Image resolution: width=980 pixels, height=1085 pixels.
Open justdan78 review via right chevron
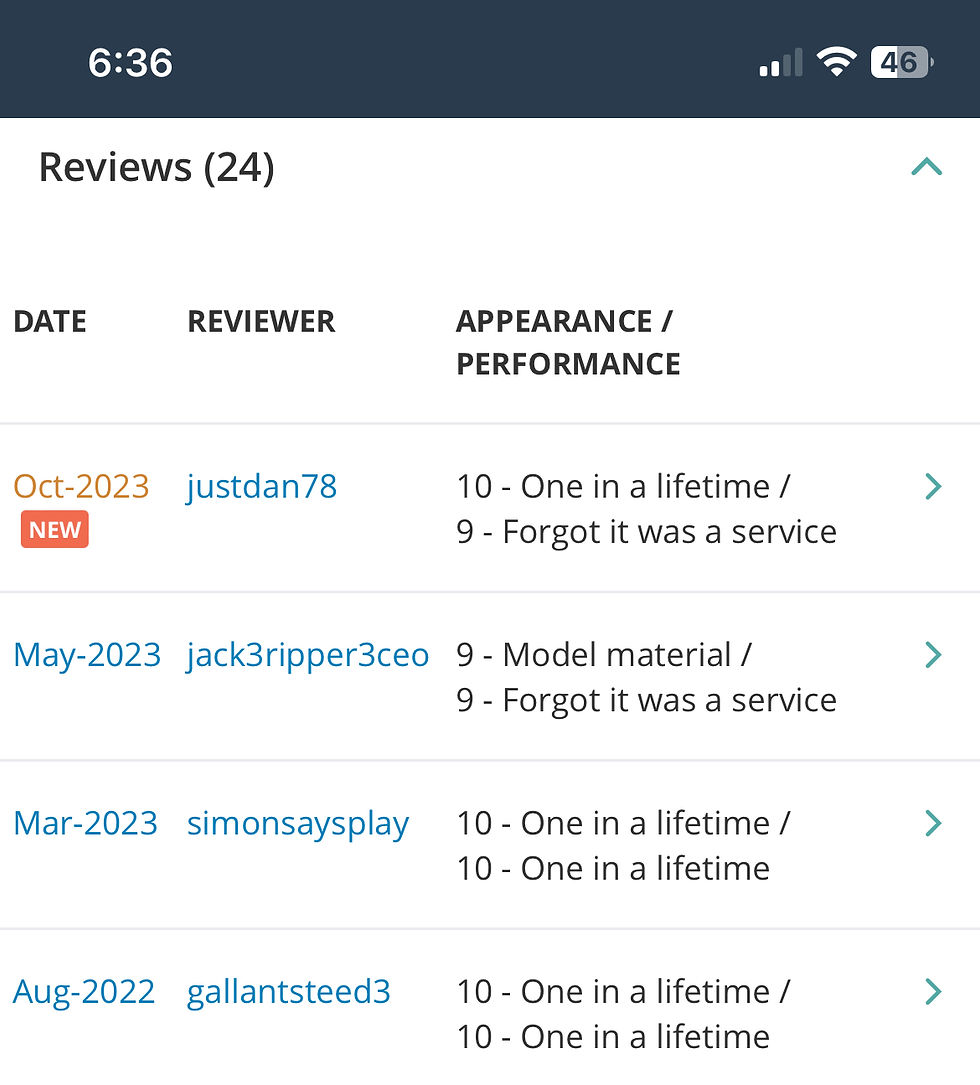[x=933, y=486]
